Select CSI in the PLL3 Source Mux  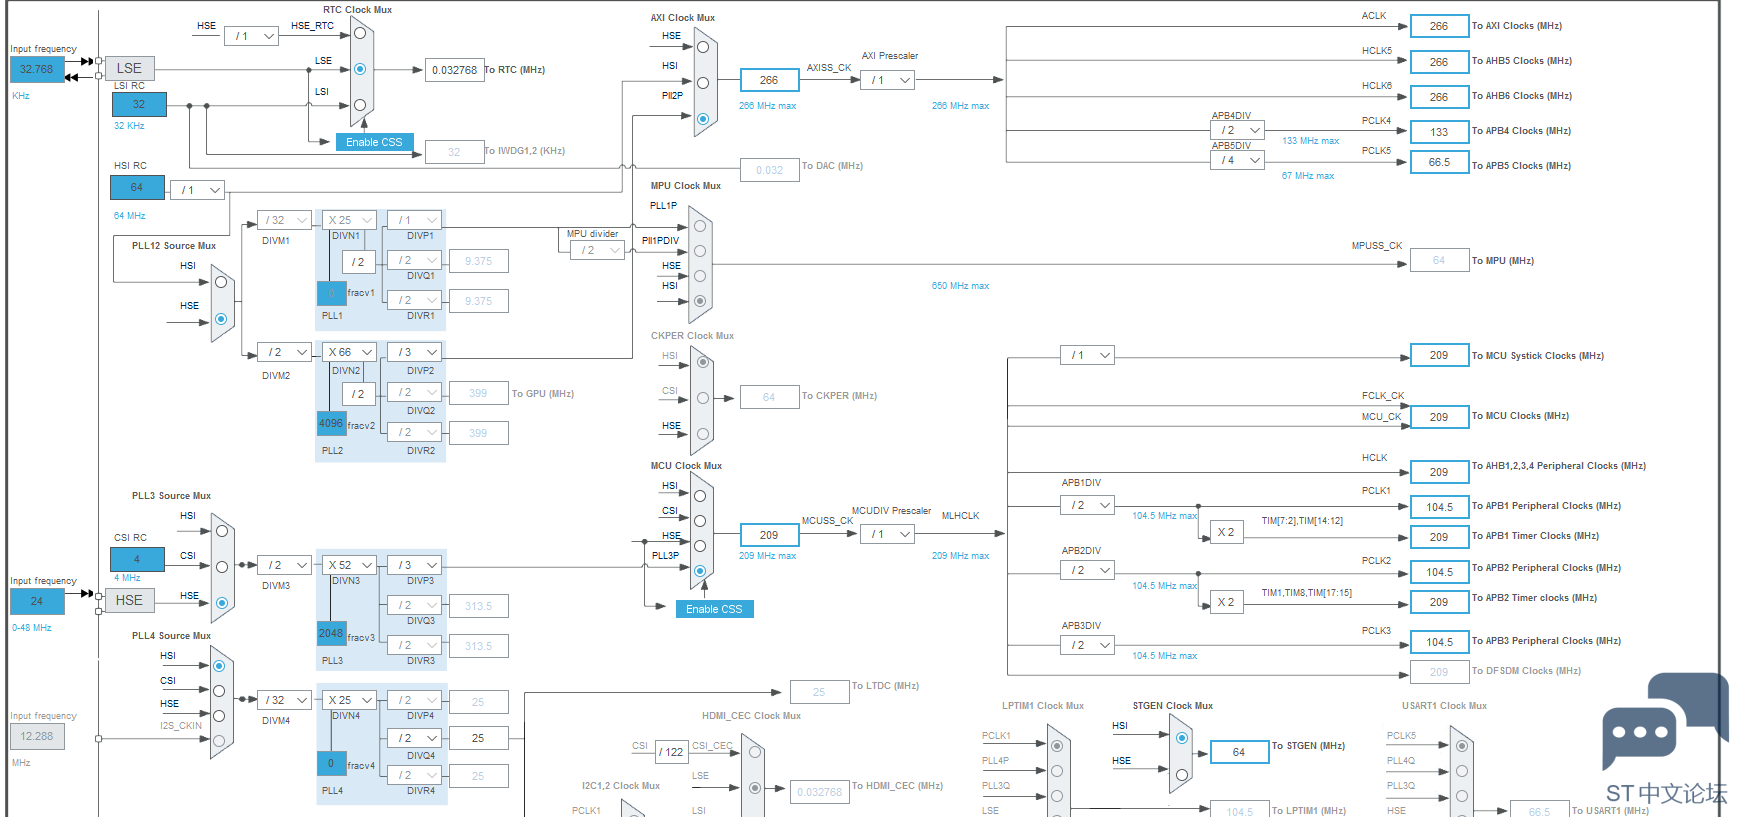(222, 567)
